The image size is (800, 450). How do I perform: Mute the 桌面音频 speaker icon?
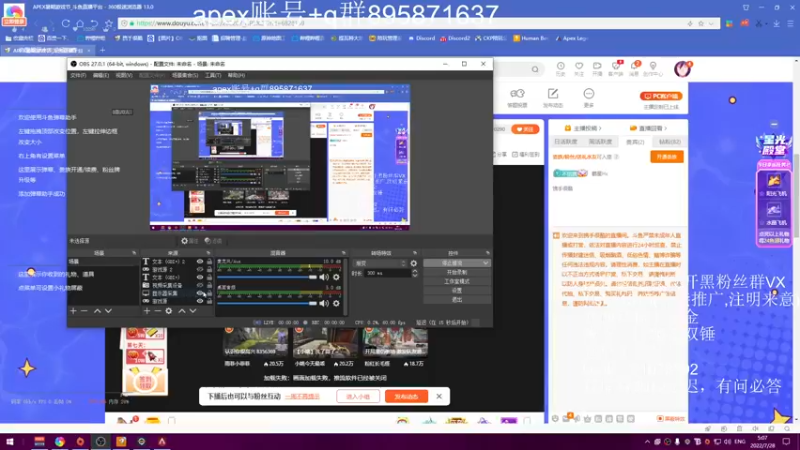324,303
